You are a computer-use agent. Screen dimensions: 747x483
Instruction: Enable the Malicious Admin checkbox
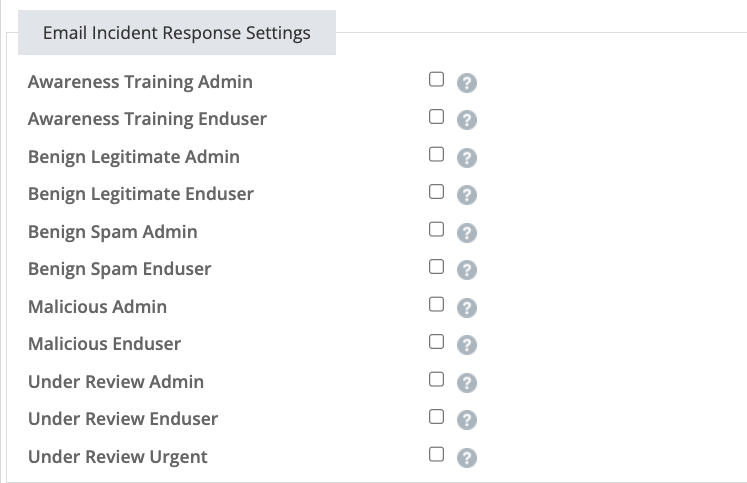coord(436,304)
